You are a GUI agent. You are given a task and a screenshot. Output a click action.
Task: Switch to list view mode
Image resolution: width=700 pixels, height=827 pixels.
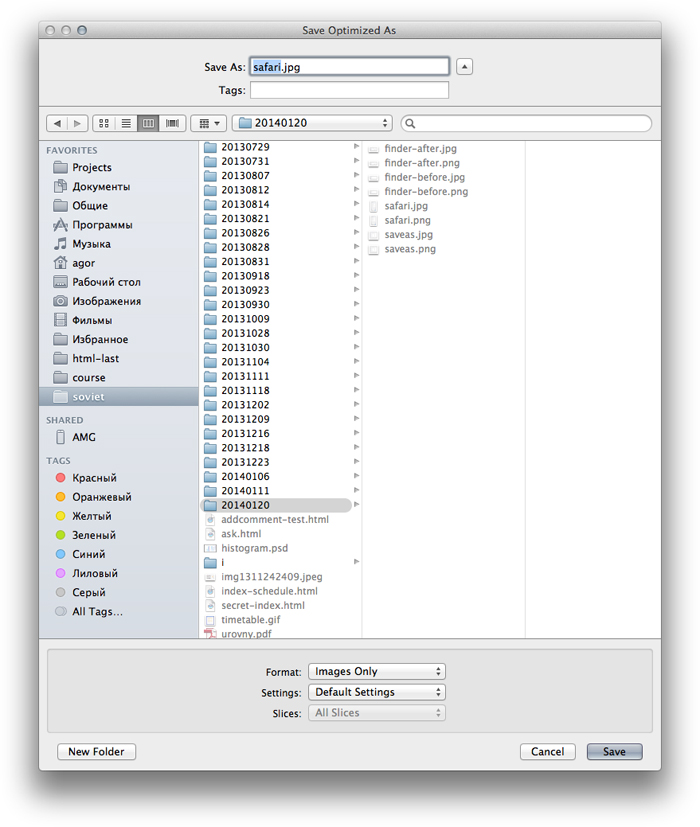click(x=126, y=123)
